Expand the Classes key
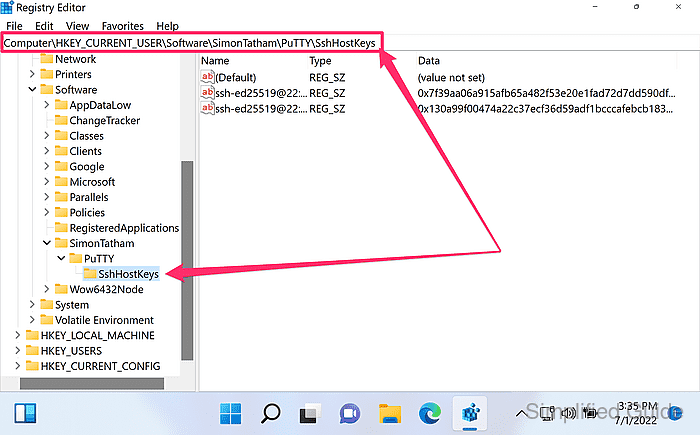Image resolution: width=700 pixels, height=435 pixels. click(47, 135)
